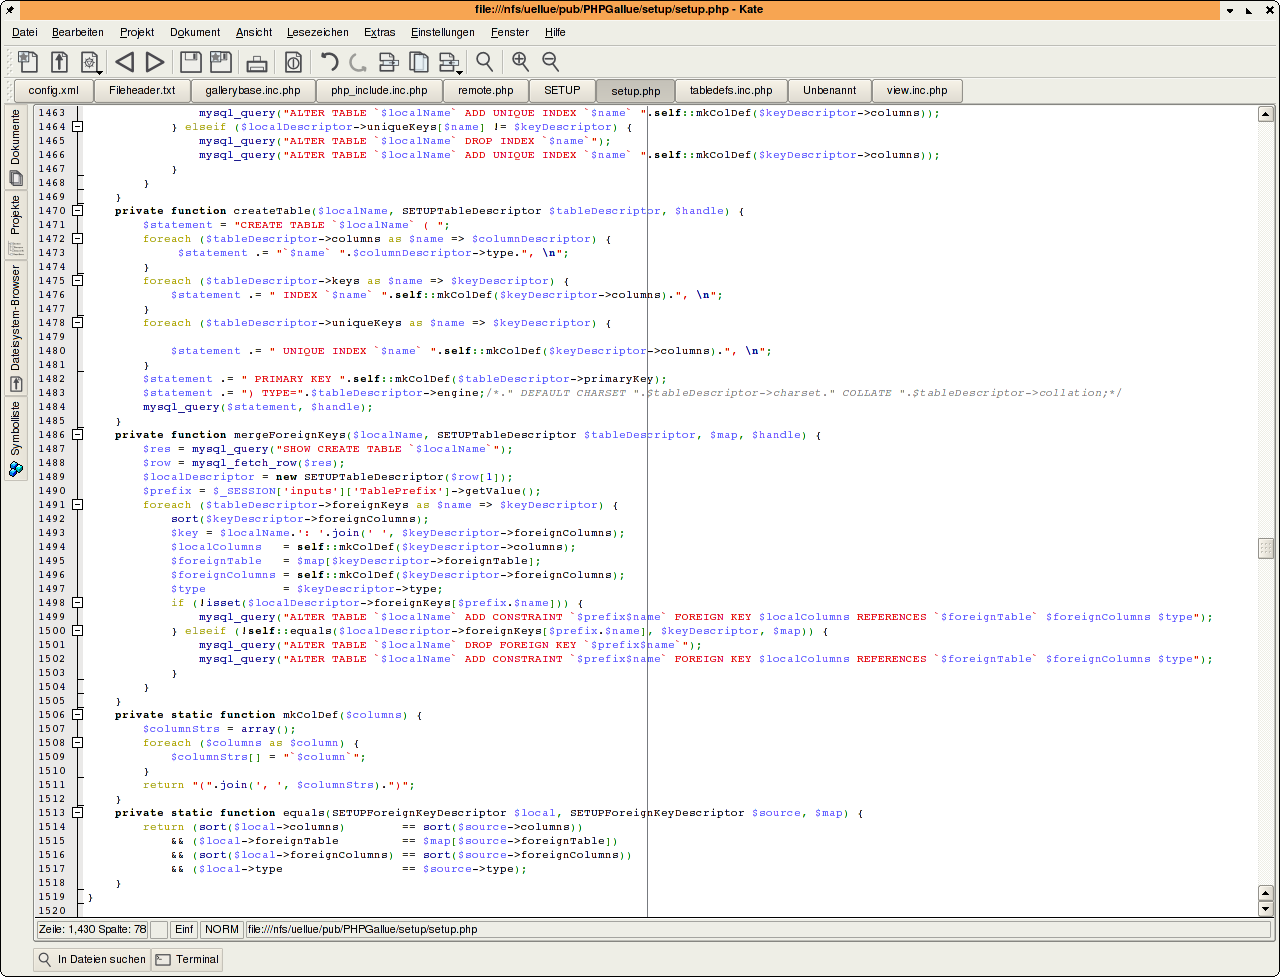Viewport: 1280px width, 977px height.
Task: Toggle the Einf insert mode indicator
Action: [x=184, y=929]
